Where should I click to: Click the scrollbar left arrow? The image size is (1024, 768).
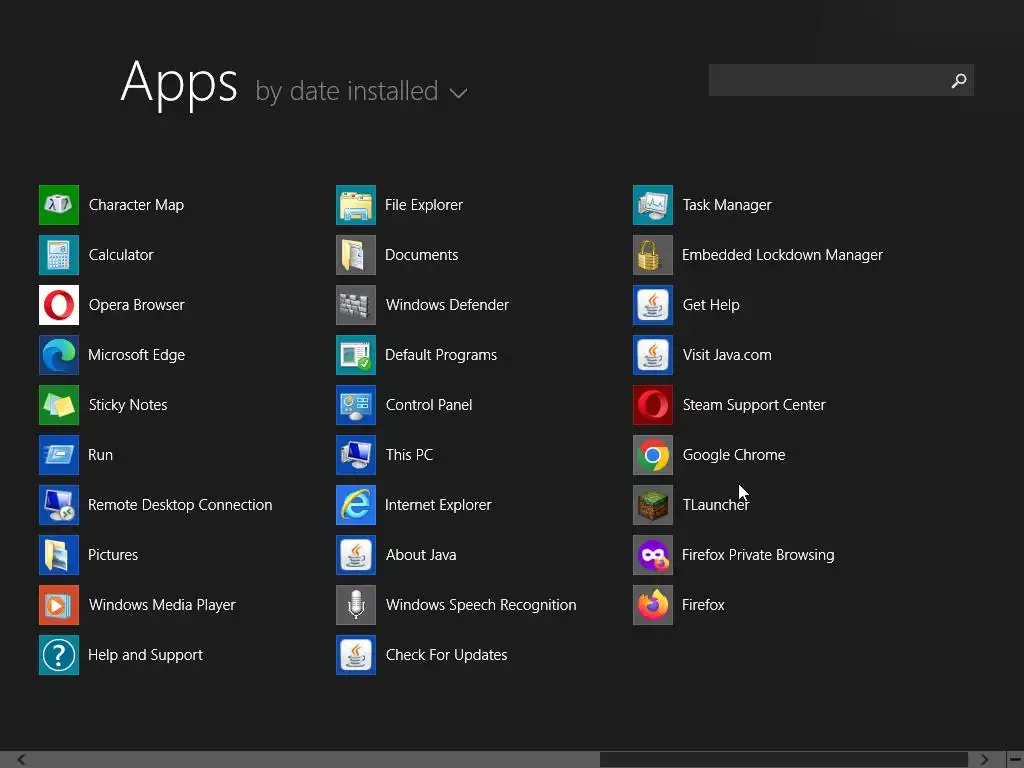tap(22, 760)
